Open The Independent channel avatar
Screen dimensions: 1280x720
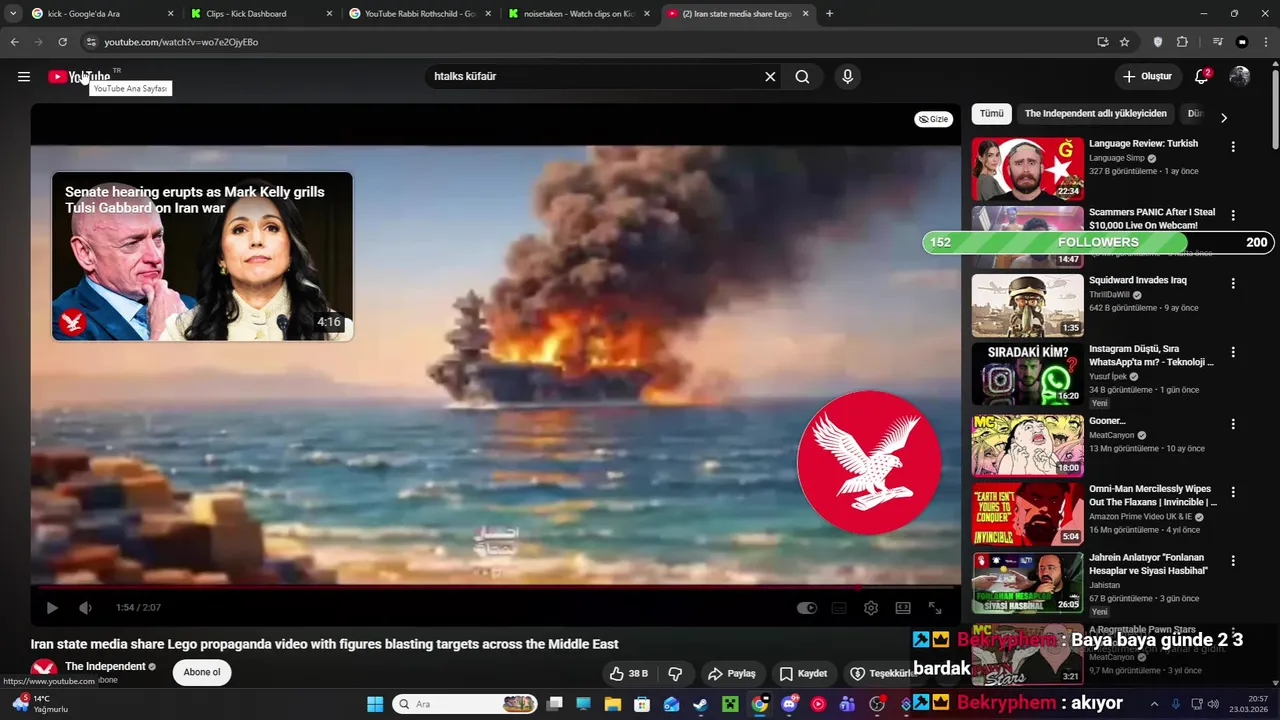tap(43, 672)
